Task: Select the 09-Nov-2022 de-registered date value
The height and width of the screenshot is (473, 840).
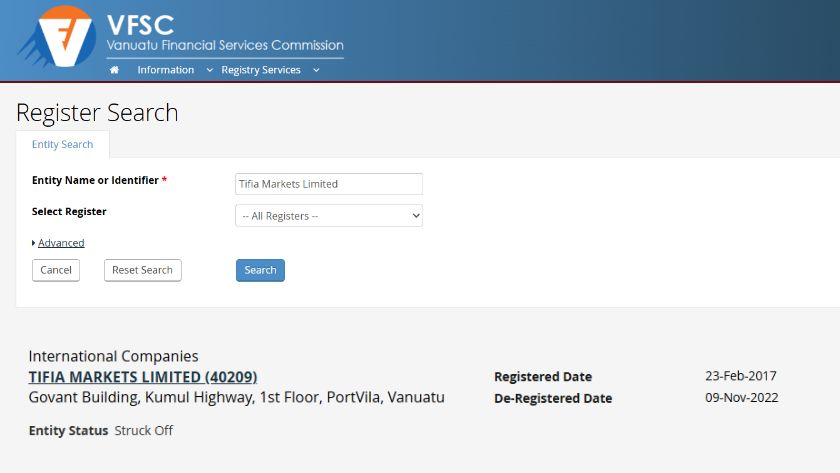Action: click(741, 397)
